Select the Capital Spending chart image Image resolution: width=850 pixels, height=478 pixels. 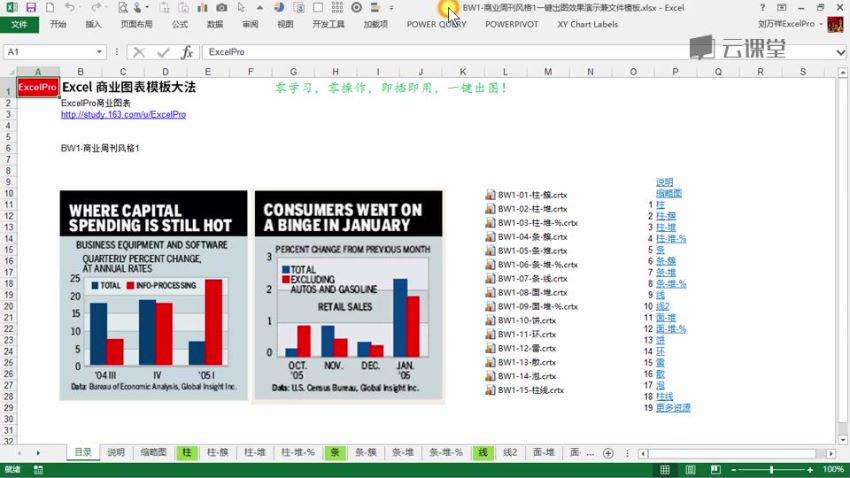pos(153,295)
